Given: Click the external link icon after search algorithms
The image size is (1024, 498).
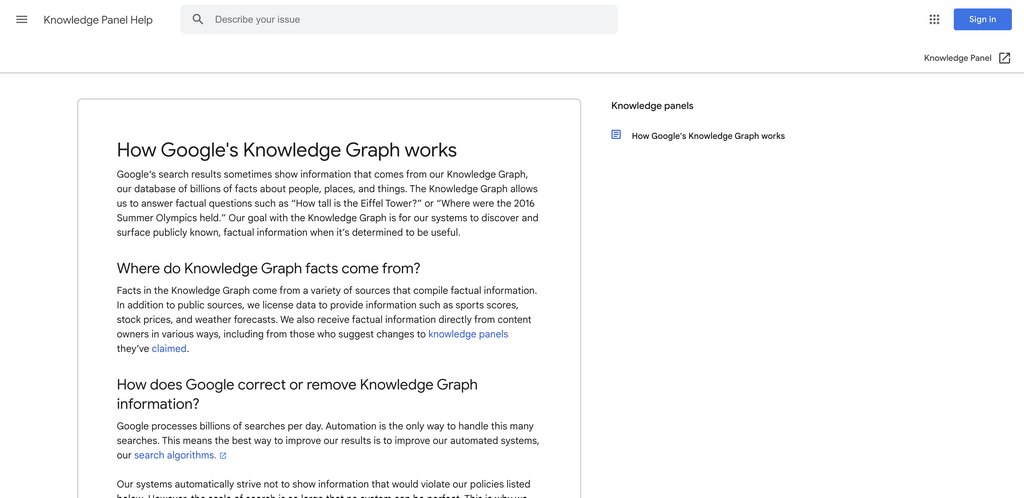Looking at the screenshot, I should click(x=223, y=456).
